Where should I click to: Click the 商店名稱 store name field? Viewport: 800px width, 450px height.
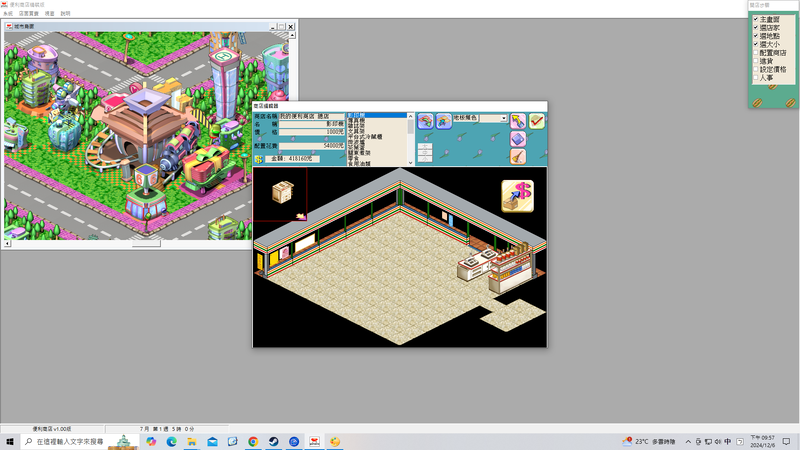point(312,117)
